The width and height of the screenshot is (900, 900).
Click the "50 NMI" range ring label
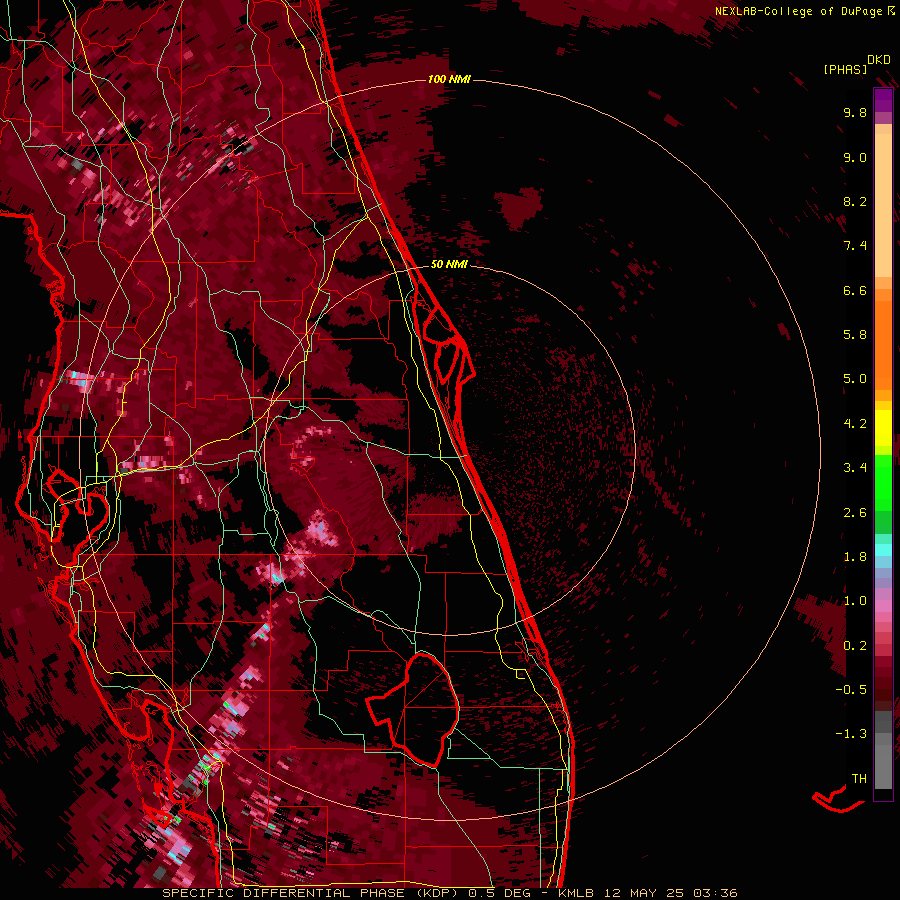[449, 264]
